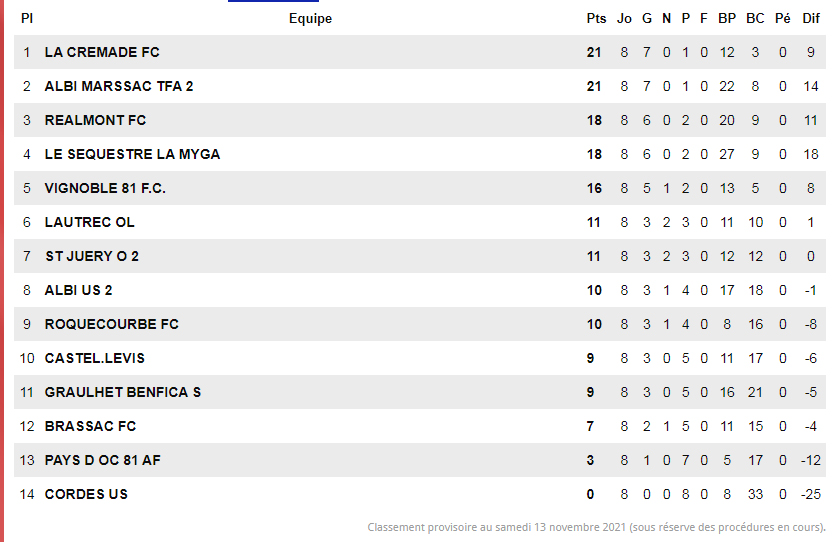Click the Classement provisoire footnote text

point(596,527)
